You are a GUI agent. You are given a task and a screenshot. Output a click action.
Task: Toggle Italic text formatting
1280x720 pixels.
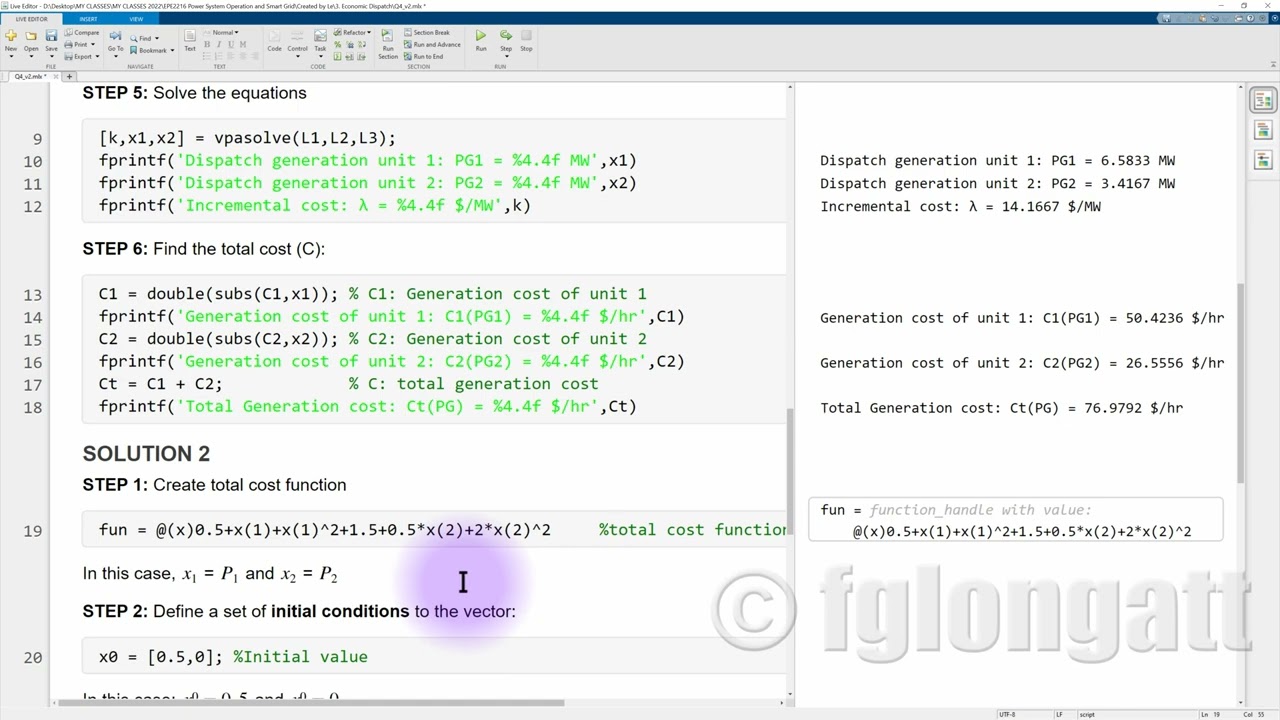219,44
